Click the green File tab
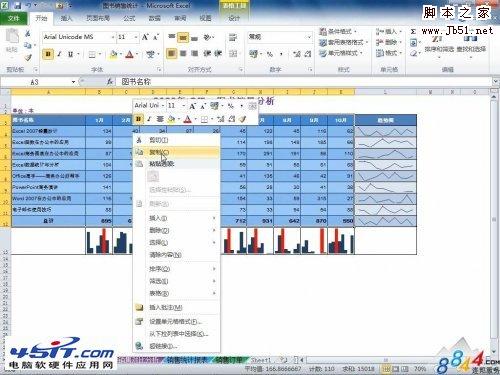Screen dimensions: 500x375 point(14,18)
